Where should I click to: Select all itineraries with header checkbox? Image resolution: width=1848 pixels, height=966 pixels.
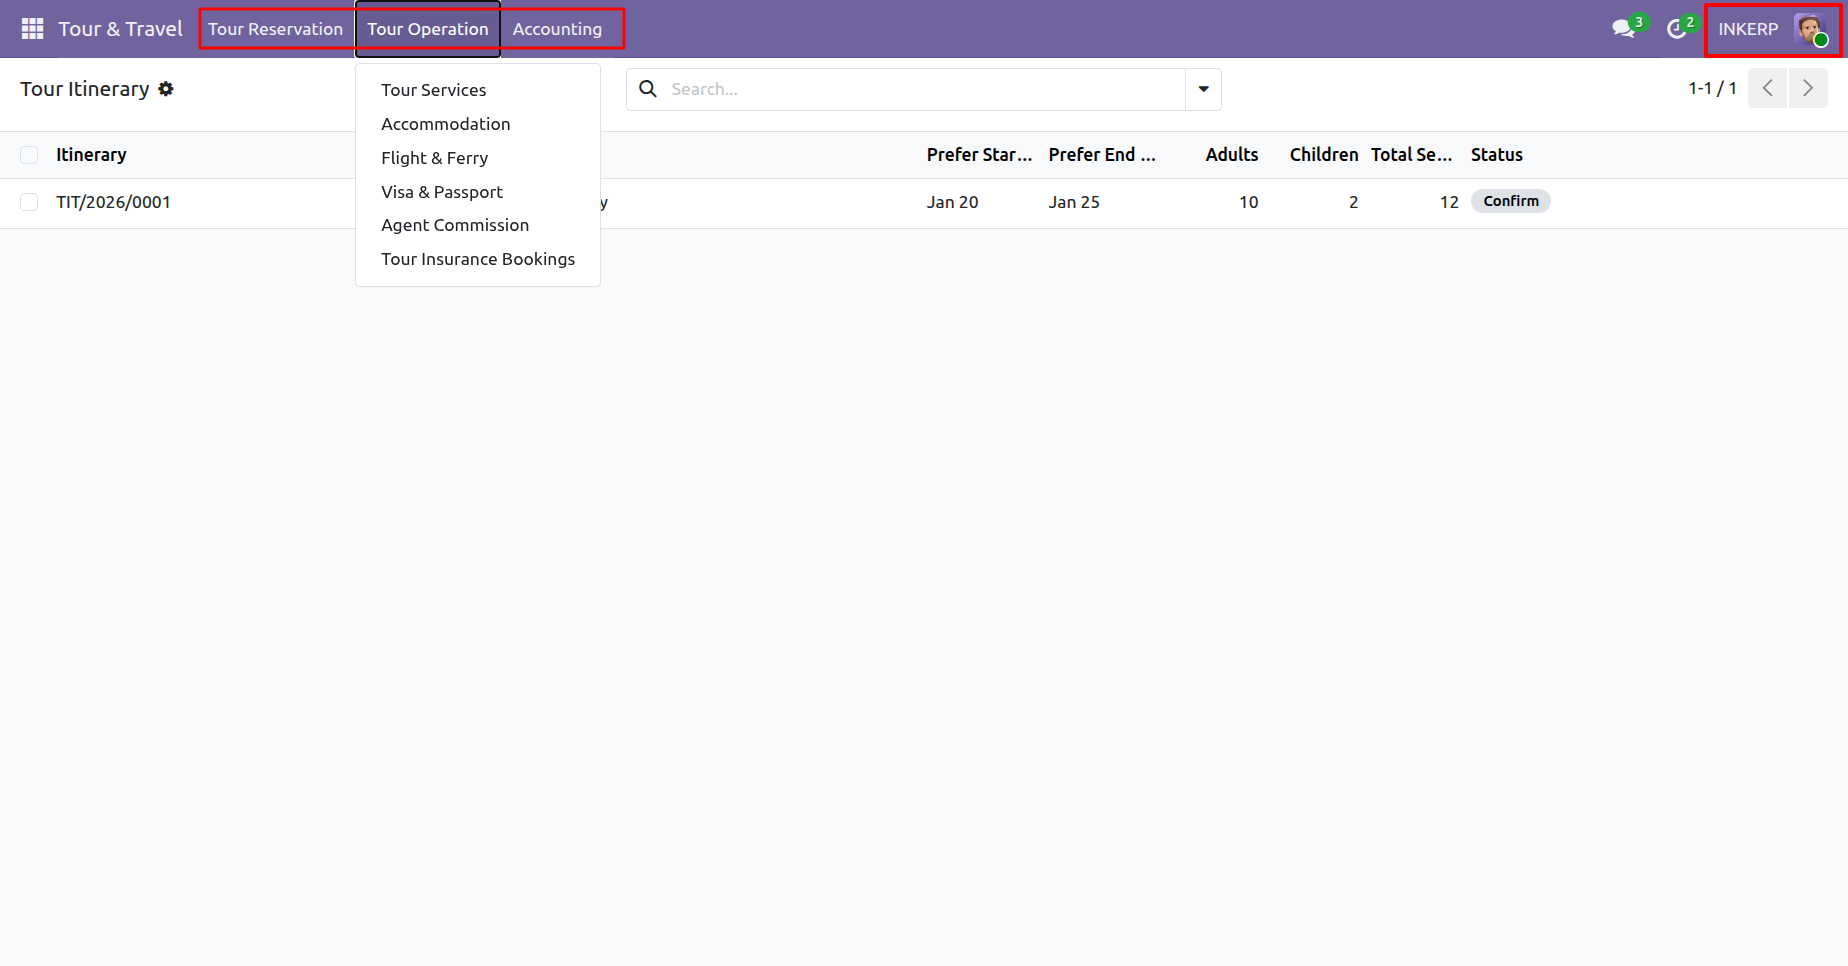tap(29, 155)
